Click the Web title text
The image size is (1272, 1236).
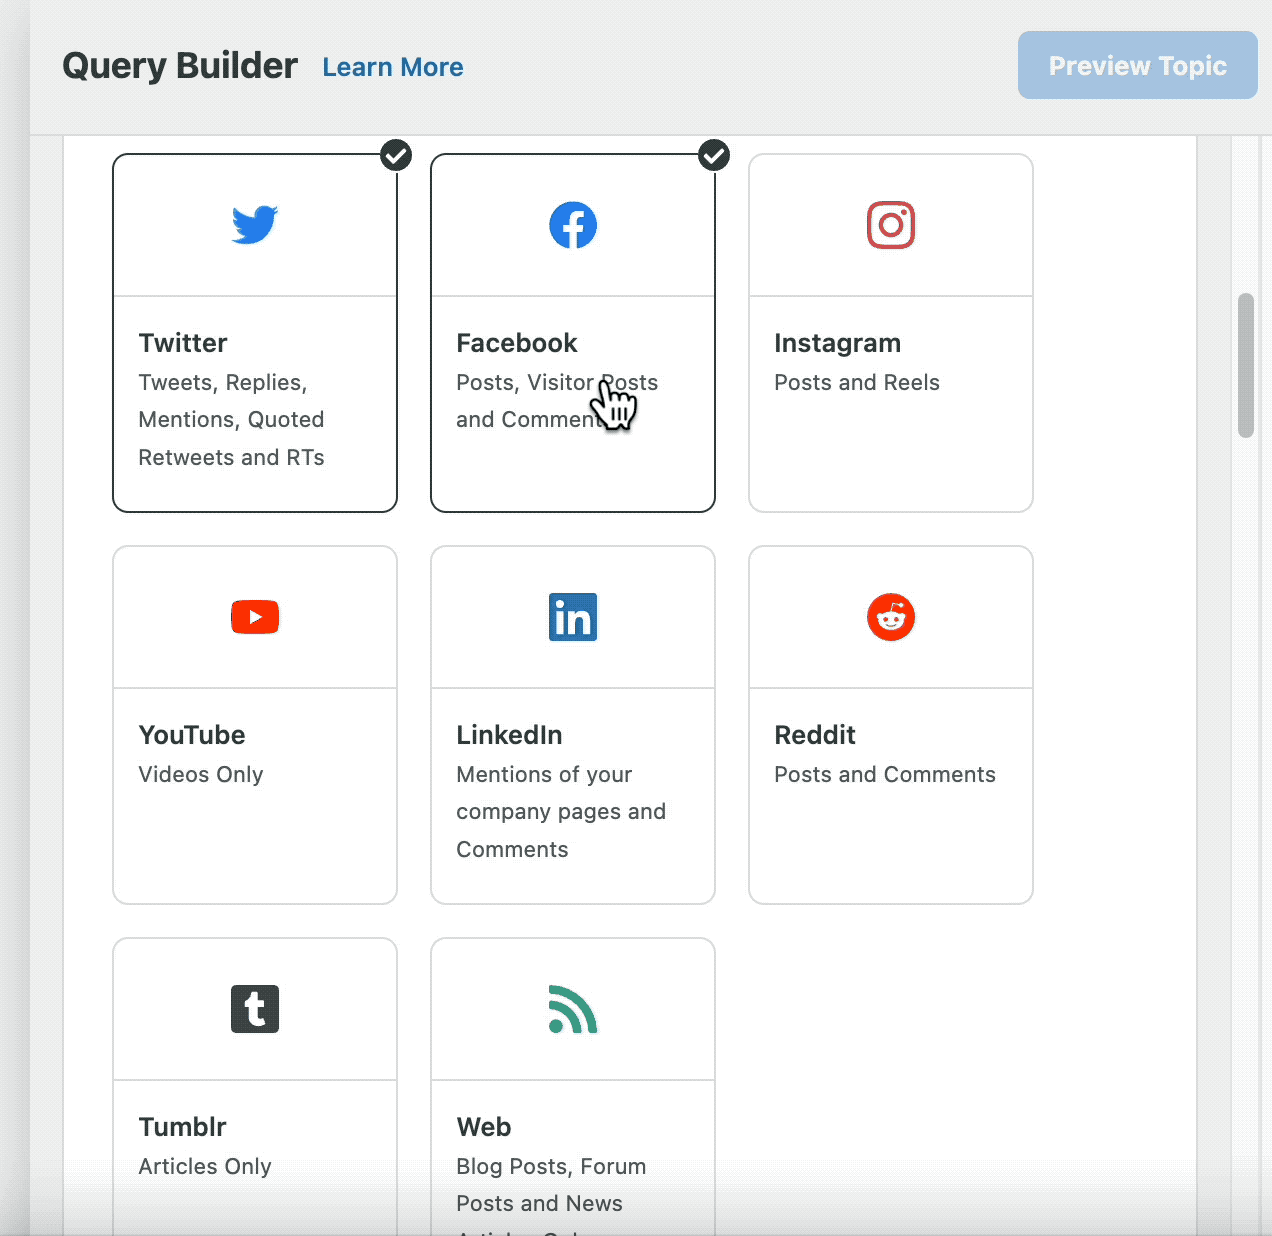click(x=484, y=1127)
